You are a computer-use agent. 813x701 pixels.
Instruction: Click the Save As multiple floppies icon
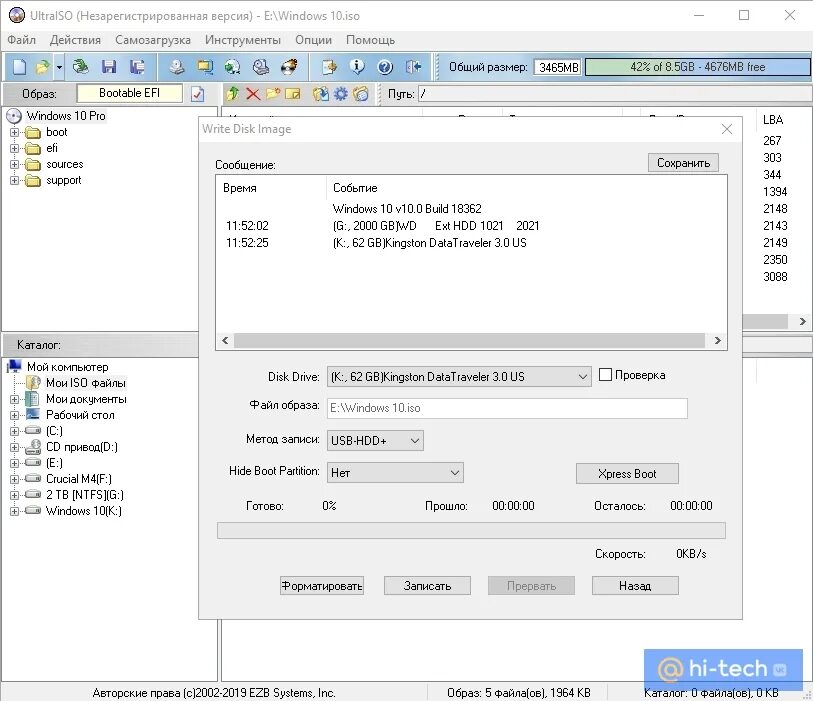[x=137, y=67]
